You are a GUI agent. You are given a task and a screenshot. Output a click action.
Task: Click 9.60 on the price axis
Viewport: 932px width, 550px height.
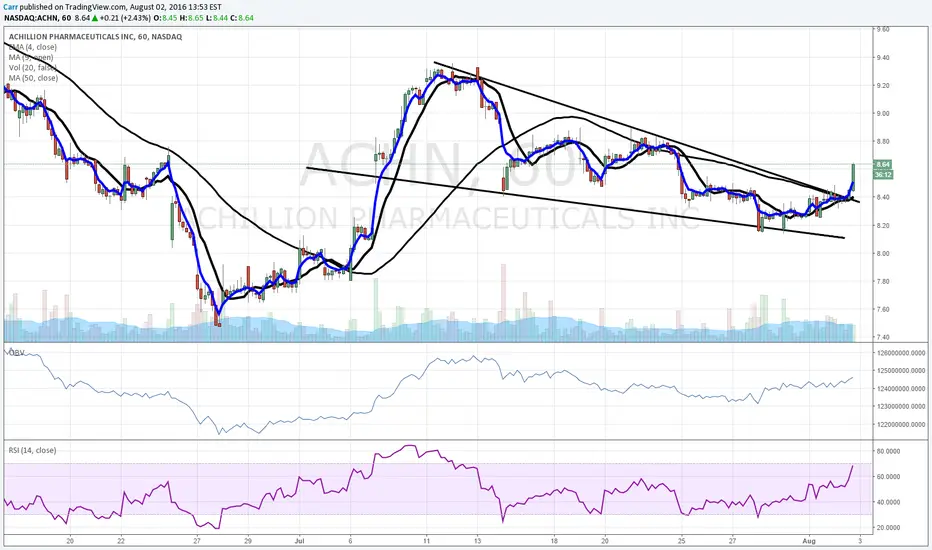coord(882,29)
